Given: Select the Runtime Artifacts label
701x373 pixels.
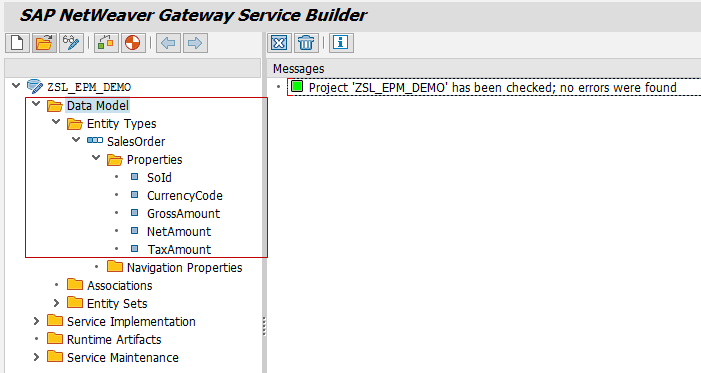Looking at the screenshot, I should (x=114, y=339).
